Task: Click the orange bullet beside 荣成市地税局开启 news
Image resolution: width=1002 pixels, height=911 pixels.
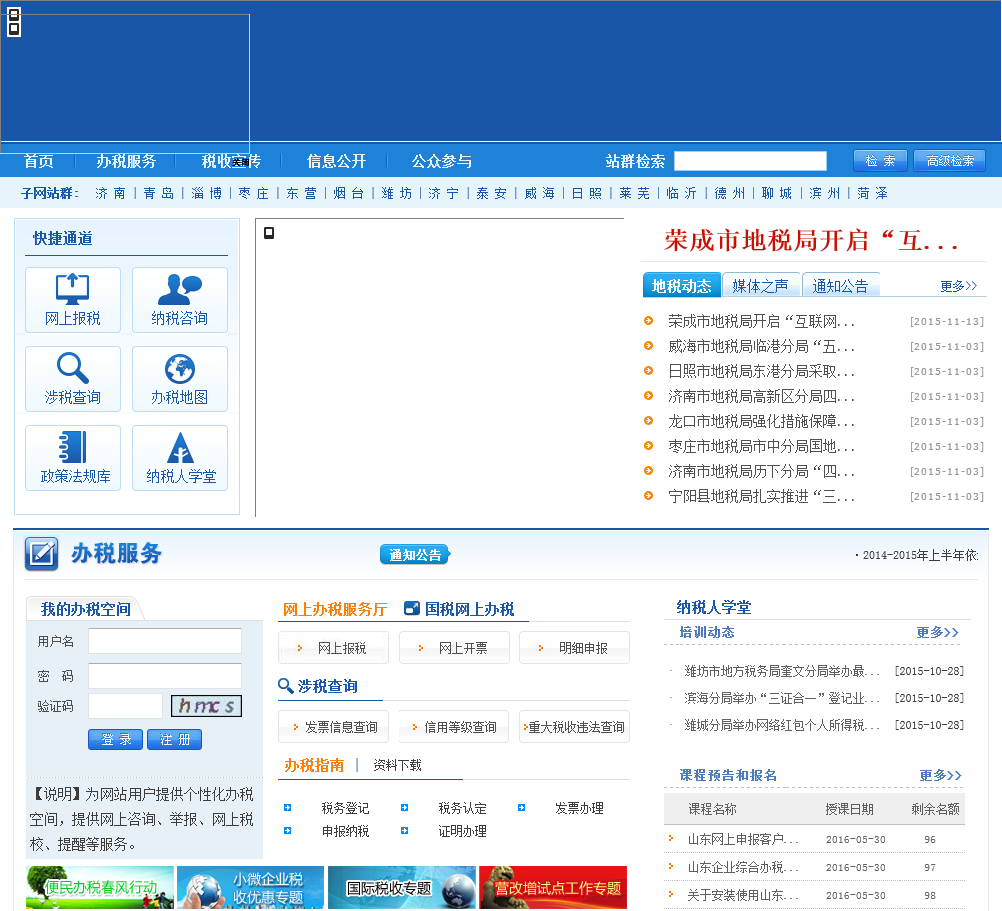Action: pyautogui.click(x=649, y=321)
